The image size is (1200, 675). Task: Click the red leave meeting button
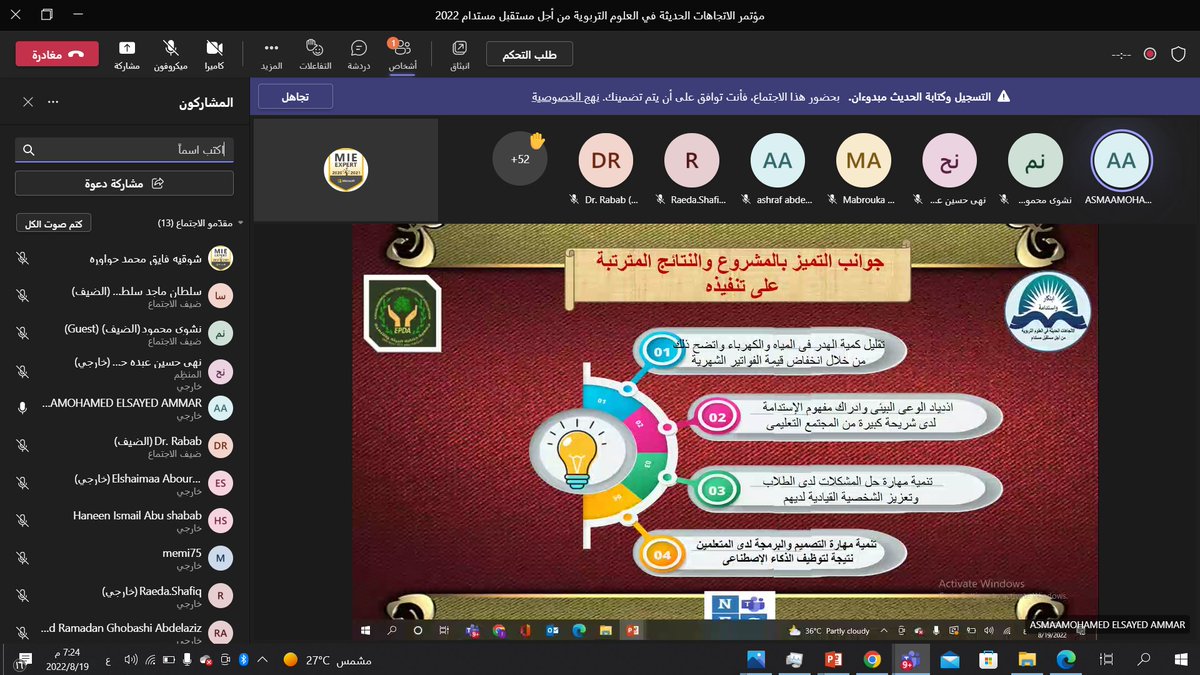pyautogui.click(x=57, y=54)
